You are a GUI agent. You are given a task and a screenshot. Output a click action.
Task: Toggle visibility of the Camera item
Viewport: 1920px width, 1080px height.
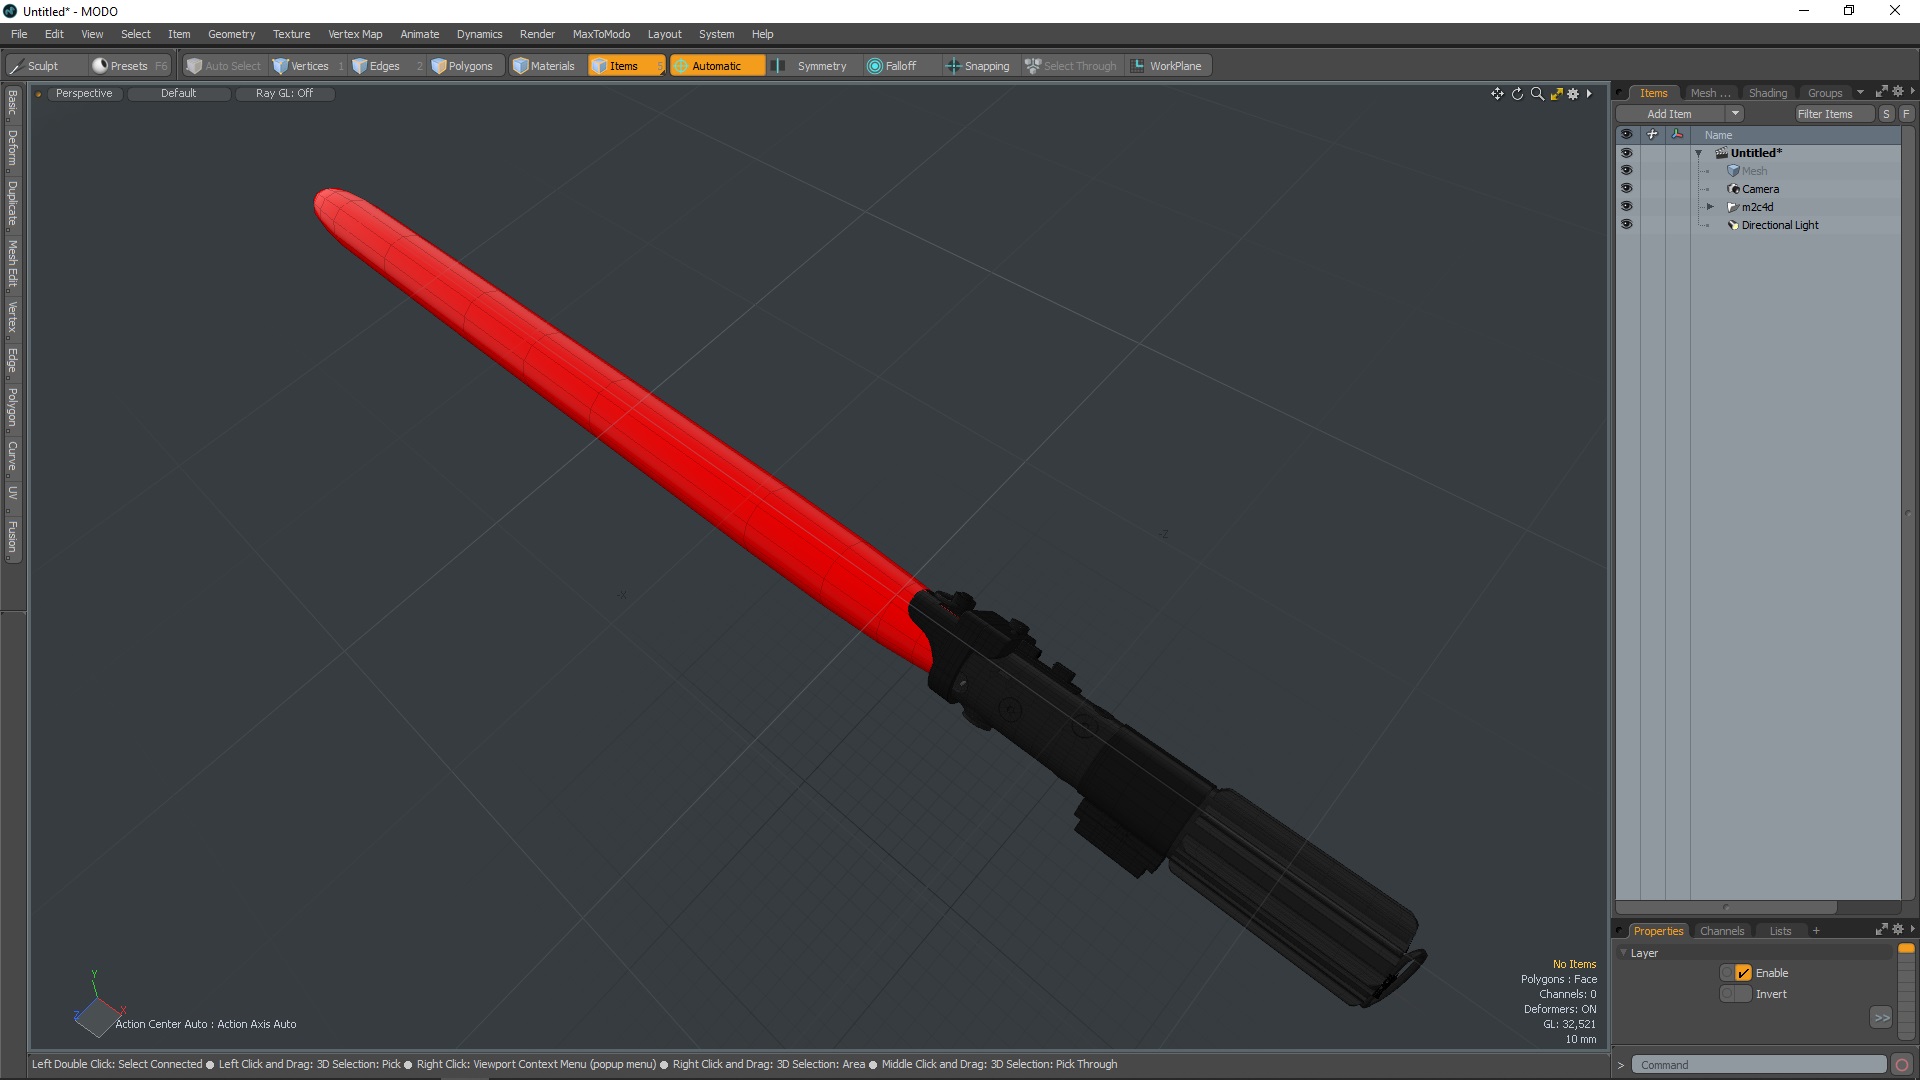point(1626,189)
